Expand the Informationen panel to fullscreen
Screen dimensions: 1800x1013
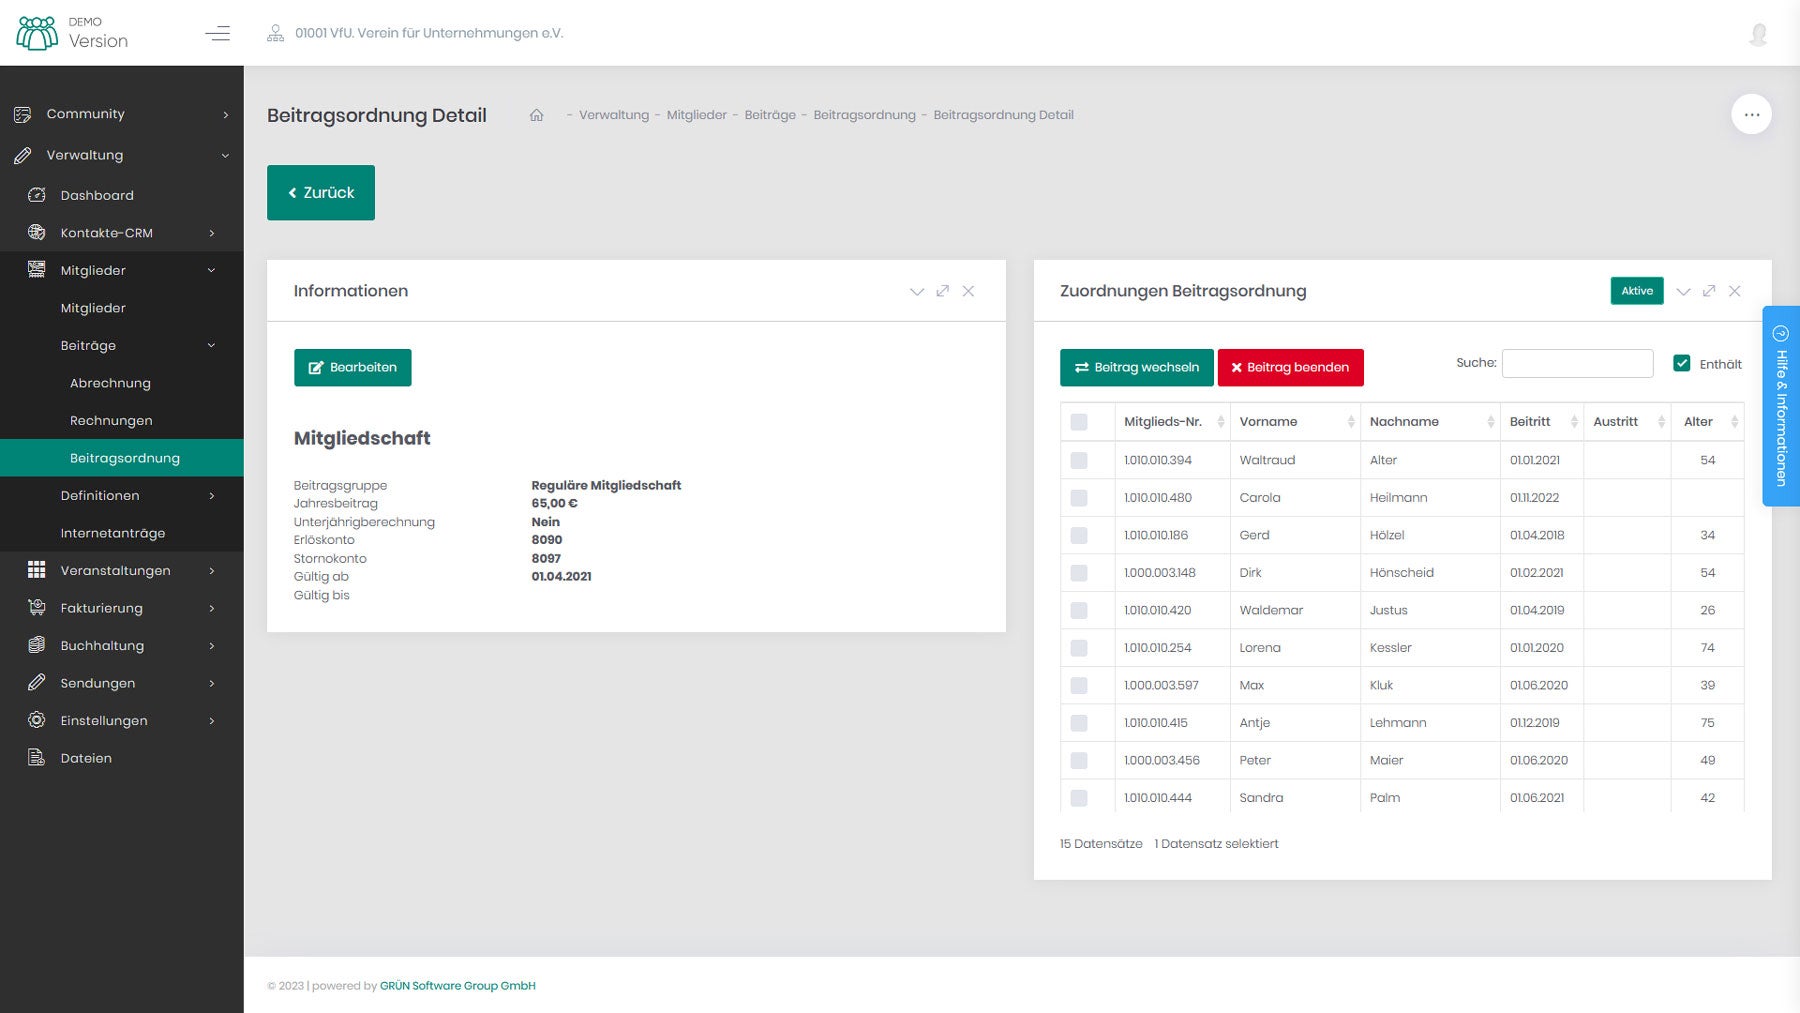(942, 291)
